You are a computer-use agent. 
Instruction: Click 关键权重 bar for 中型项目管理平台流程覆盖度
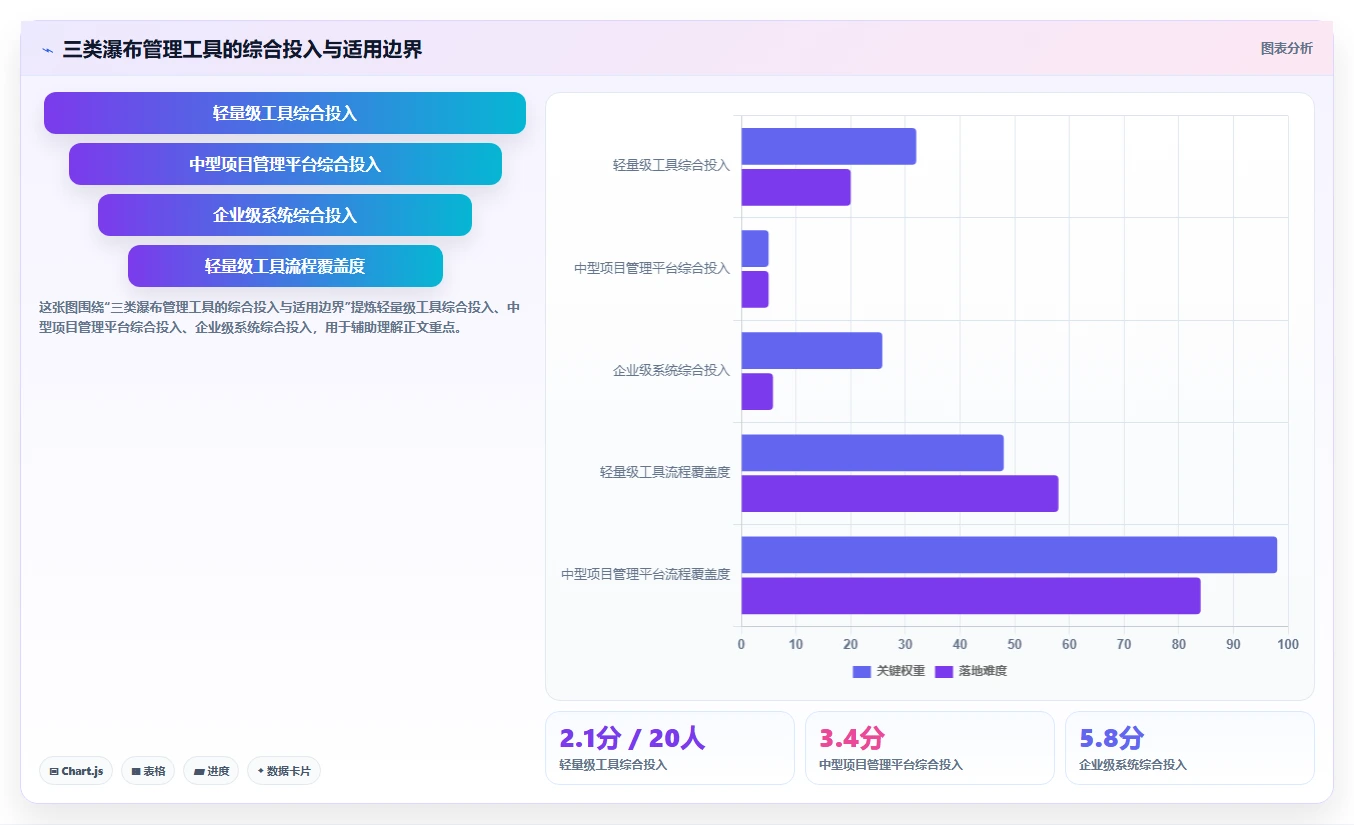(x=1009, y=555)
